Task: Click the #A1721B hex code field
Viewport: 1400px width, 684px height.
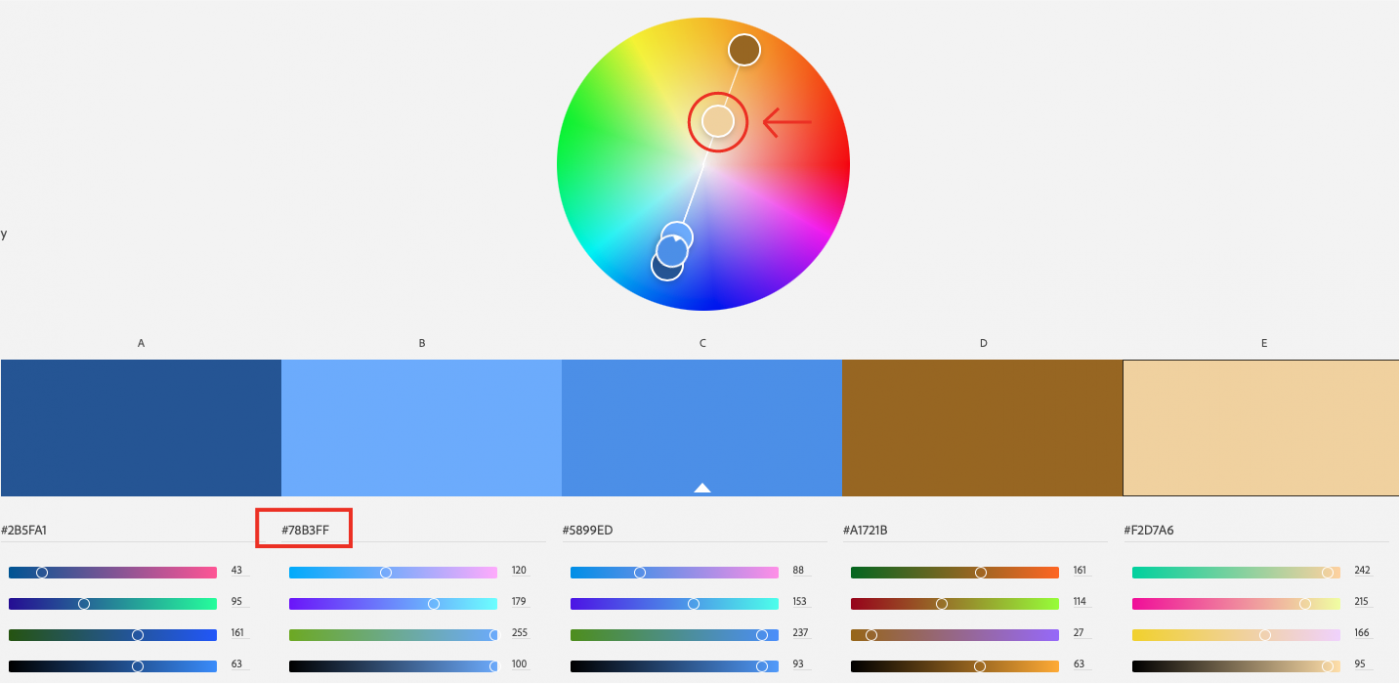Action: [865, 530]
